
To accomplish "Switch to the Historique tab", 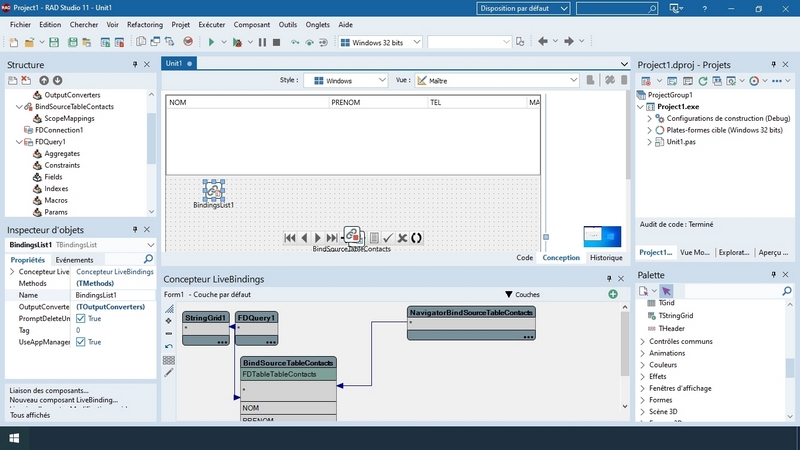I will [x=606, y=257].
